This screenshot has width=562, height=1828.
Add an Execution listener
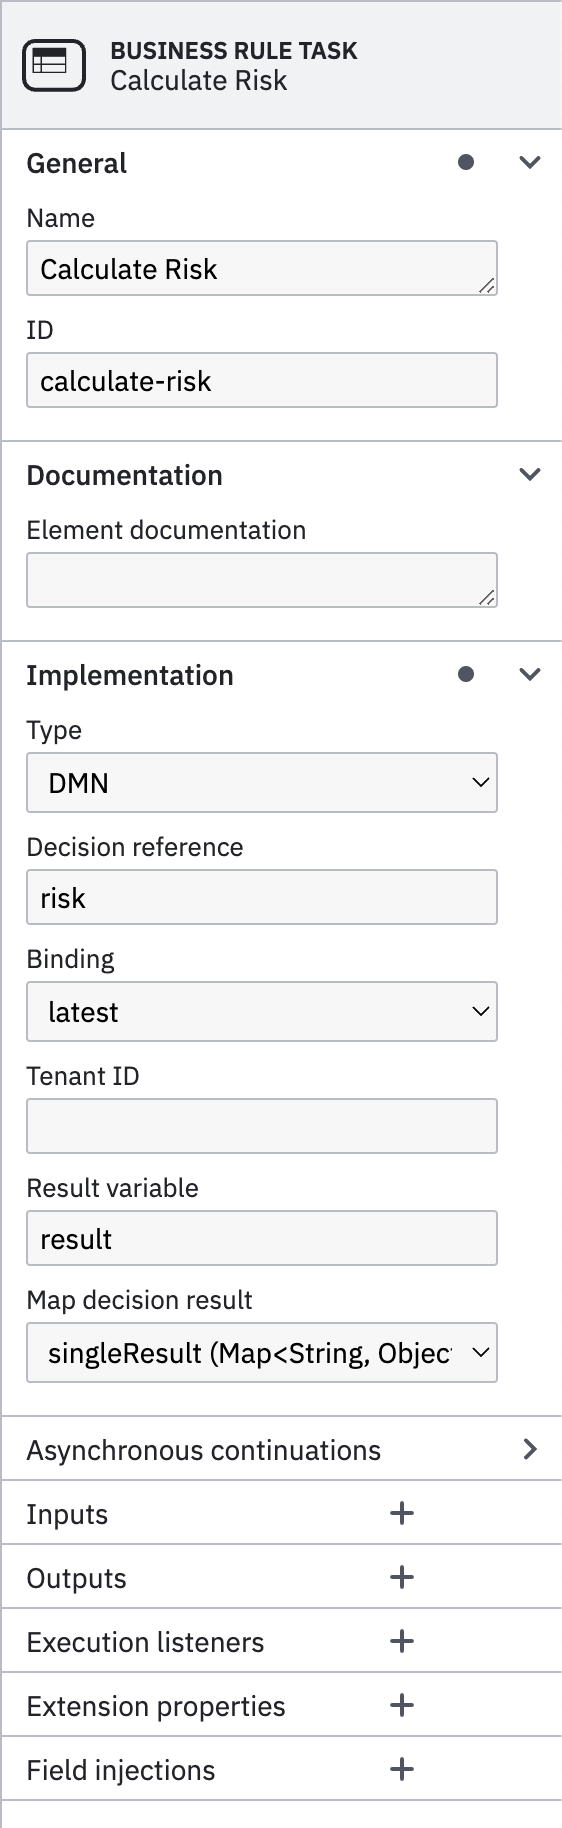click(x=402, y=1641)
